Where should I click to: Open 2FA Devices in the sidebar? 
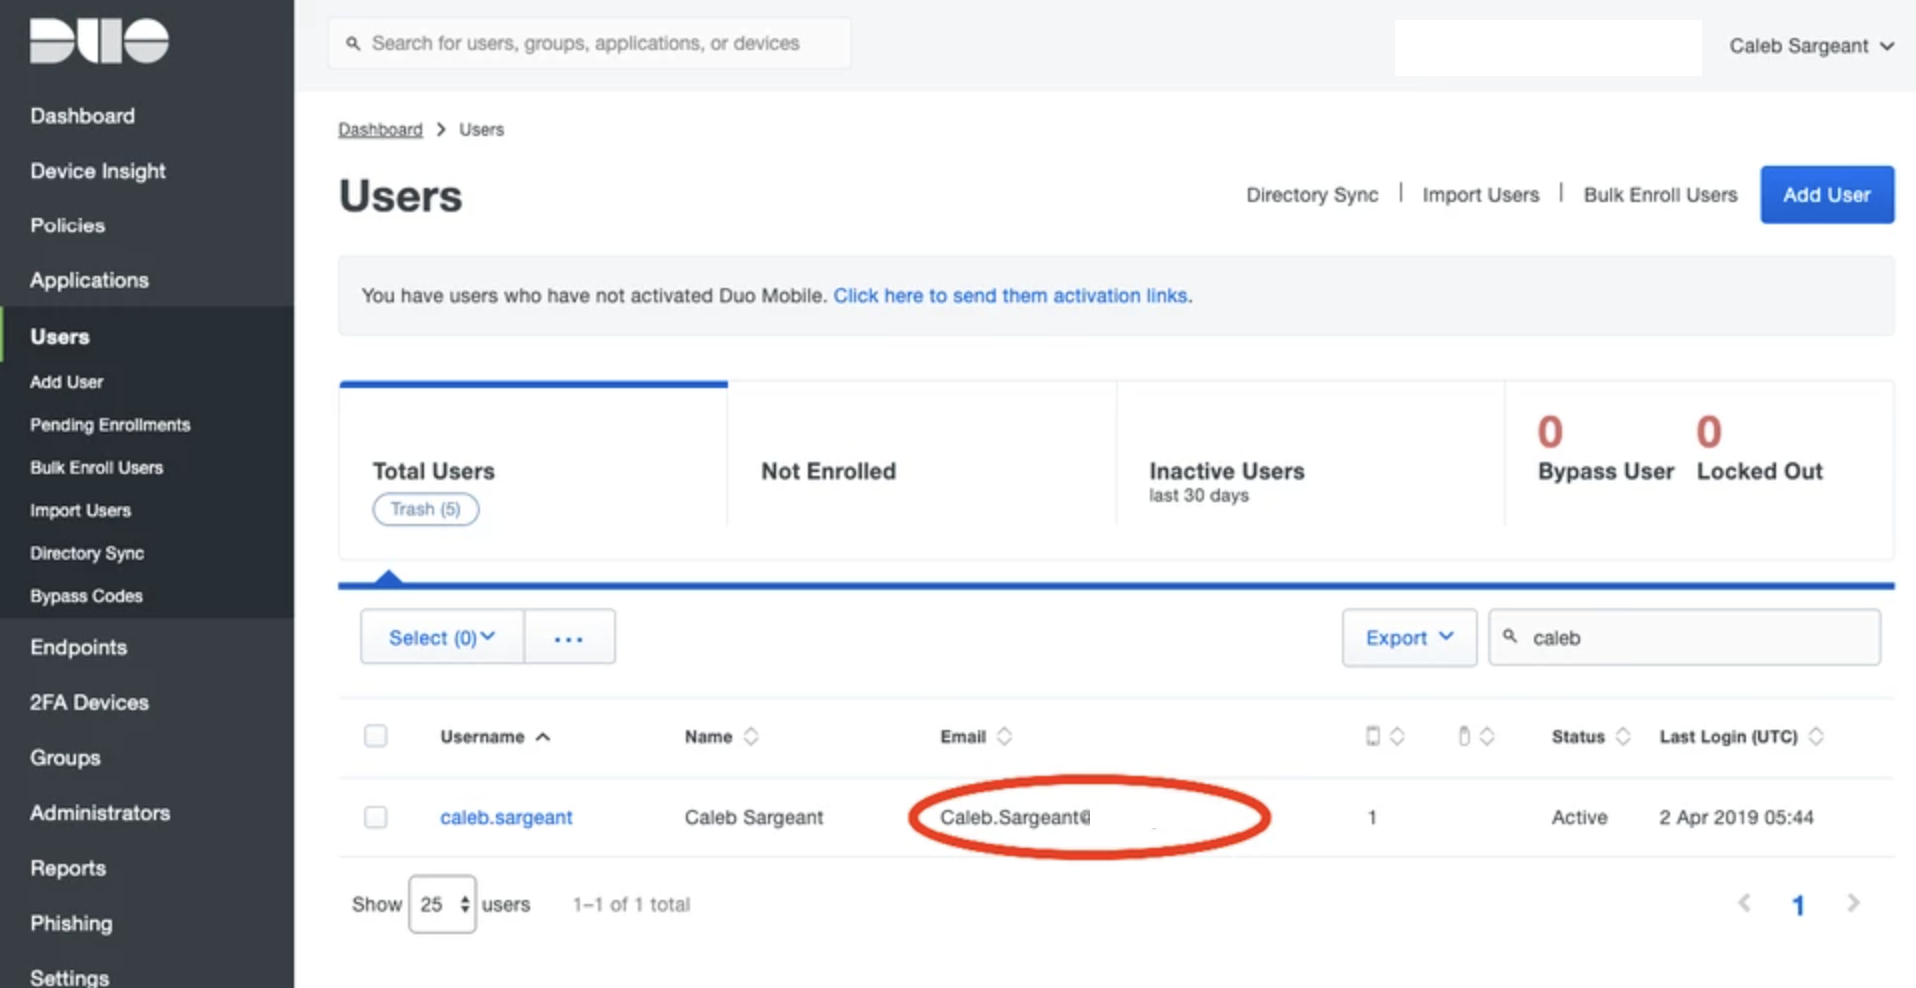pos(89,703)
